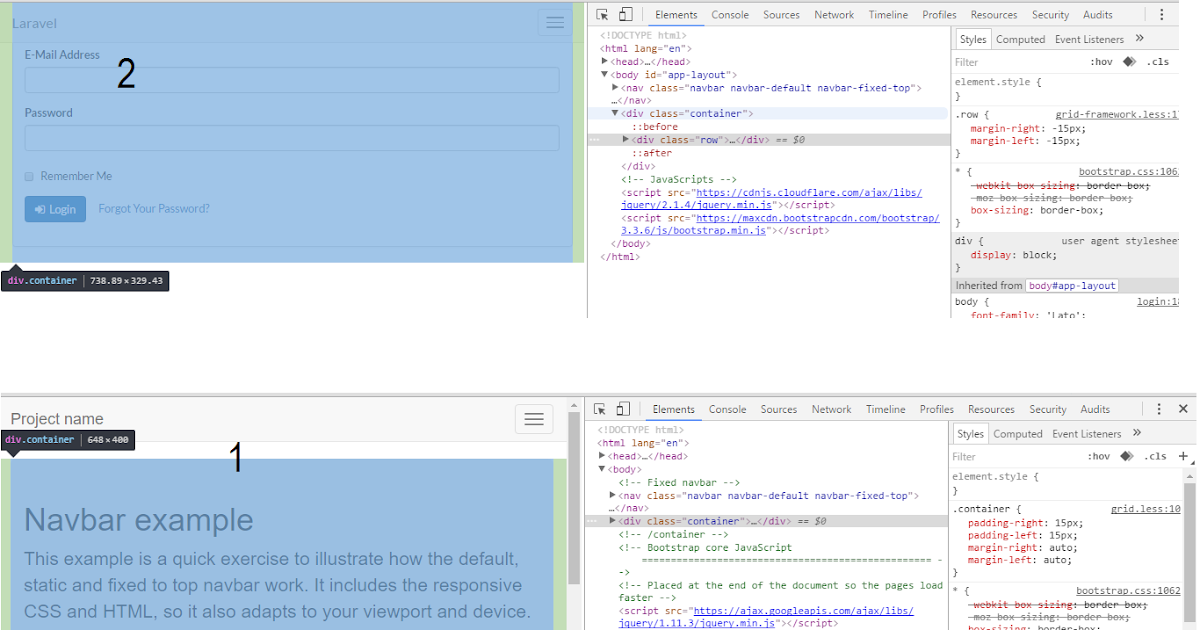
Task: Open Console tab in Laravel page DevTools
Action: (x=730, y=15)
